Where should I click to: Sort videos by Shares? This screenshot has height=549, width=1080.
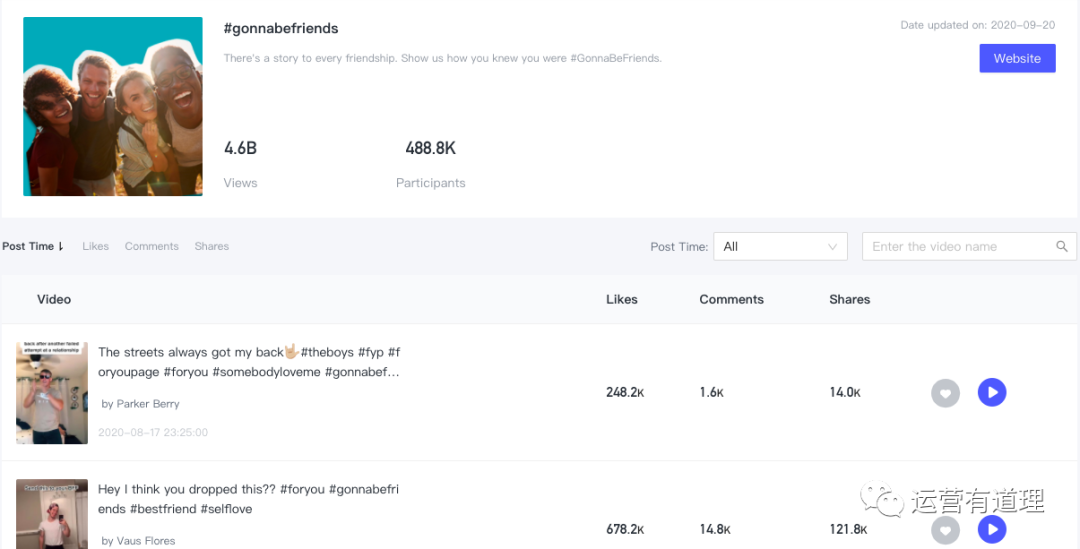coord(211,246)
